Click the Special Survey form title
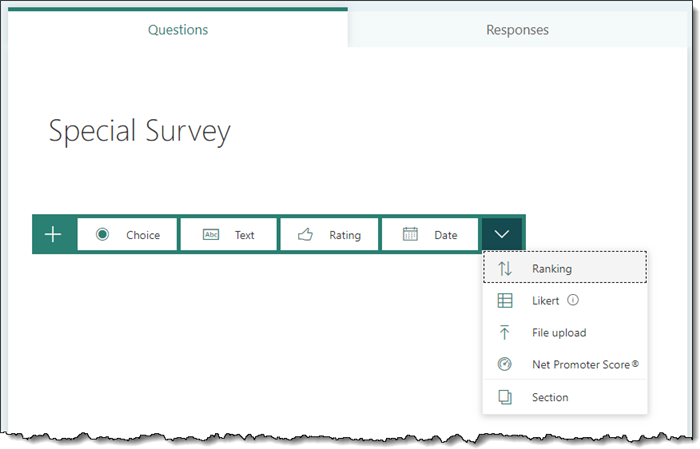This screenshot has width=700, height=449. (x=140, y=131)
